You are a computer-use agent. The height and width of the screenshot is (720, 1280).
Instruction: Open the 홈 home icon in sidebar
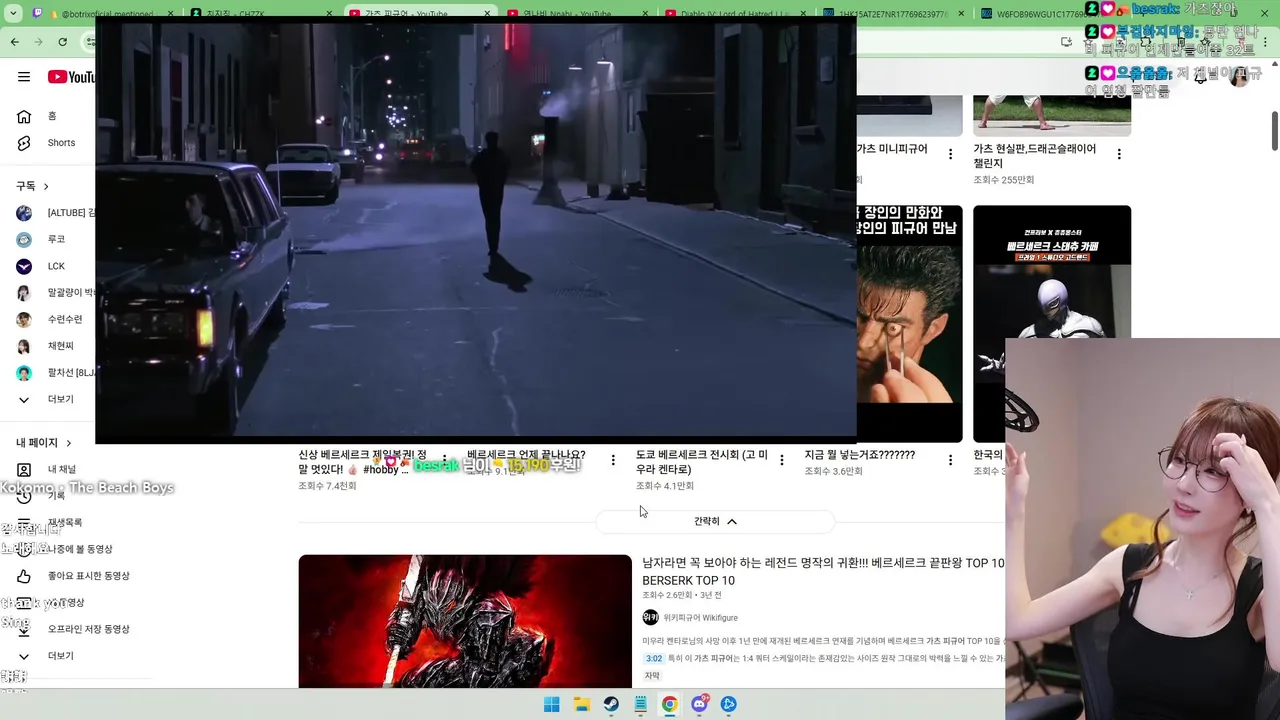point(24,116)
